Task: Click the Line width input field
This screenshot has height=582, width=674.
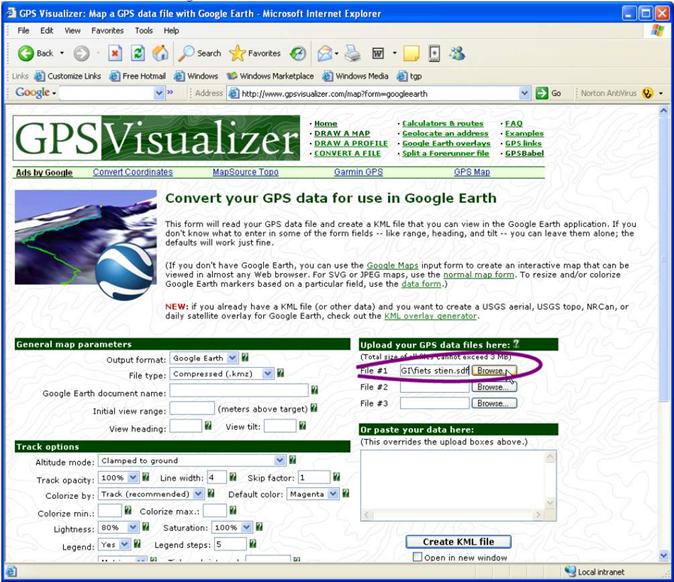Action: [217, 477]
